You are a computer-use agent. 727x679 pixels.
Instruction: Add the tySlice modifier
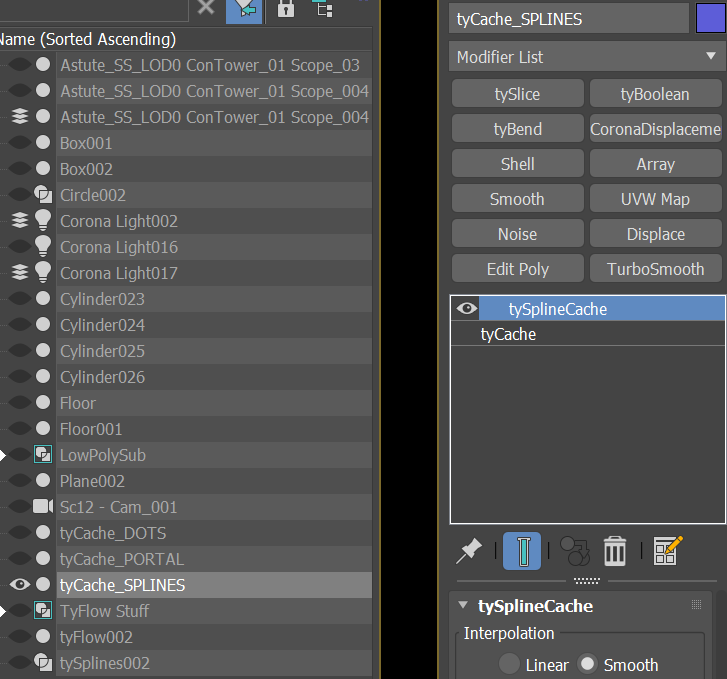pyautogui.click(x=517, y=94)
